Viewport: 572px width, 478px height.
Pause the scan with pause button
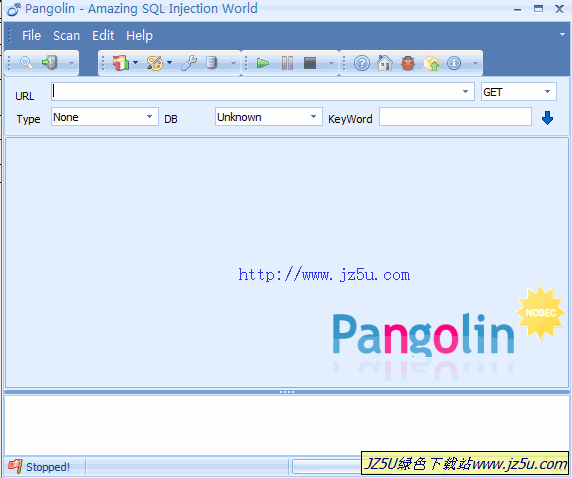pos(287,63)
